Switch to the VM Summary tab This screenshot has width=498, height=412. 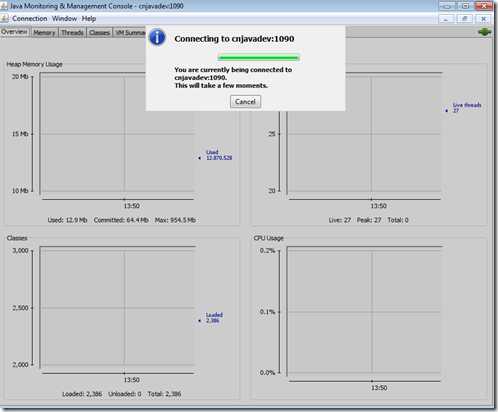[130, 32]
